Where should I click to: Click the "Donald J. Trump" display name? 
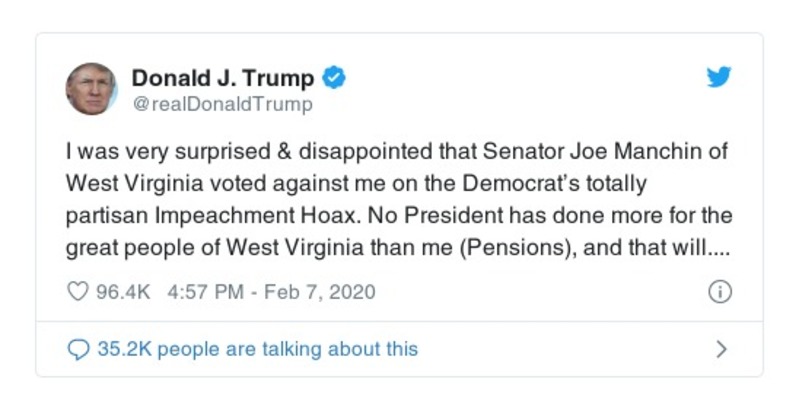click(x=223, y=78)
